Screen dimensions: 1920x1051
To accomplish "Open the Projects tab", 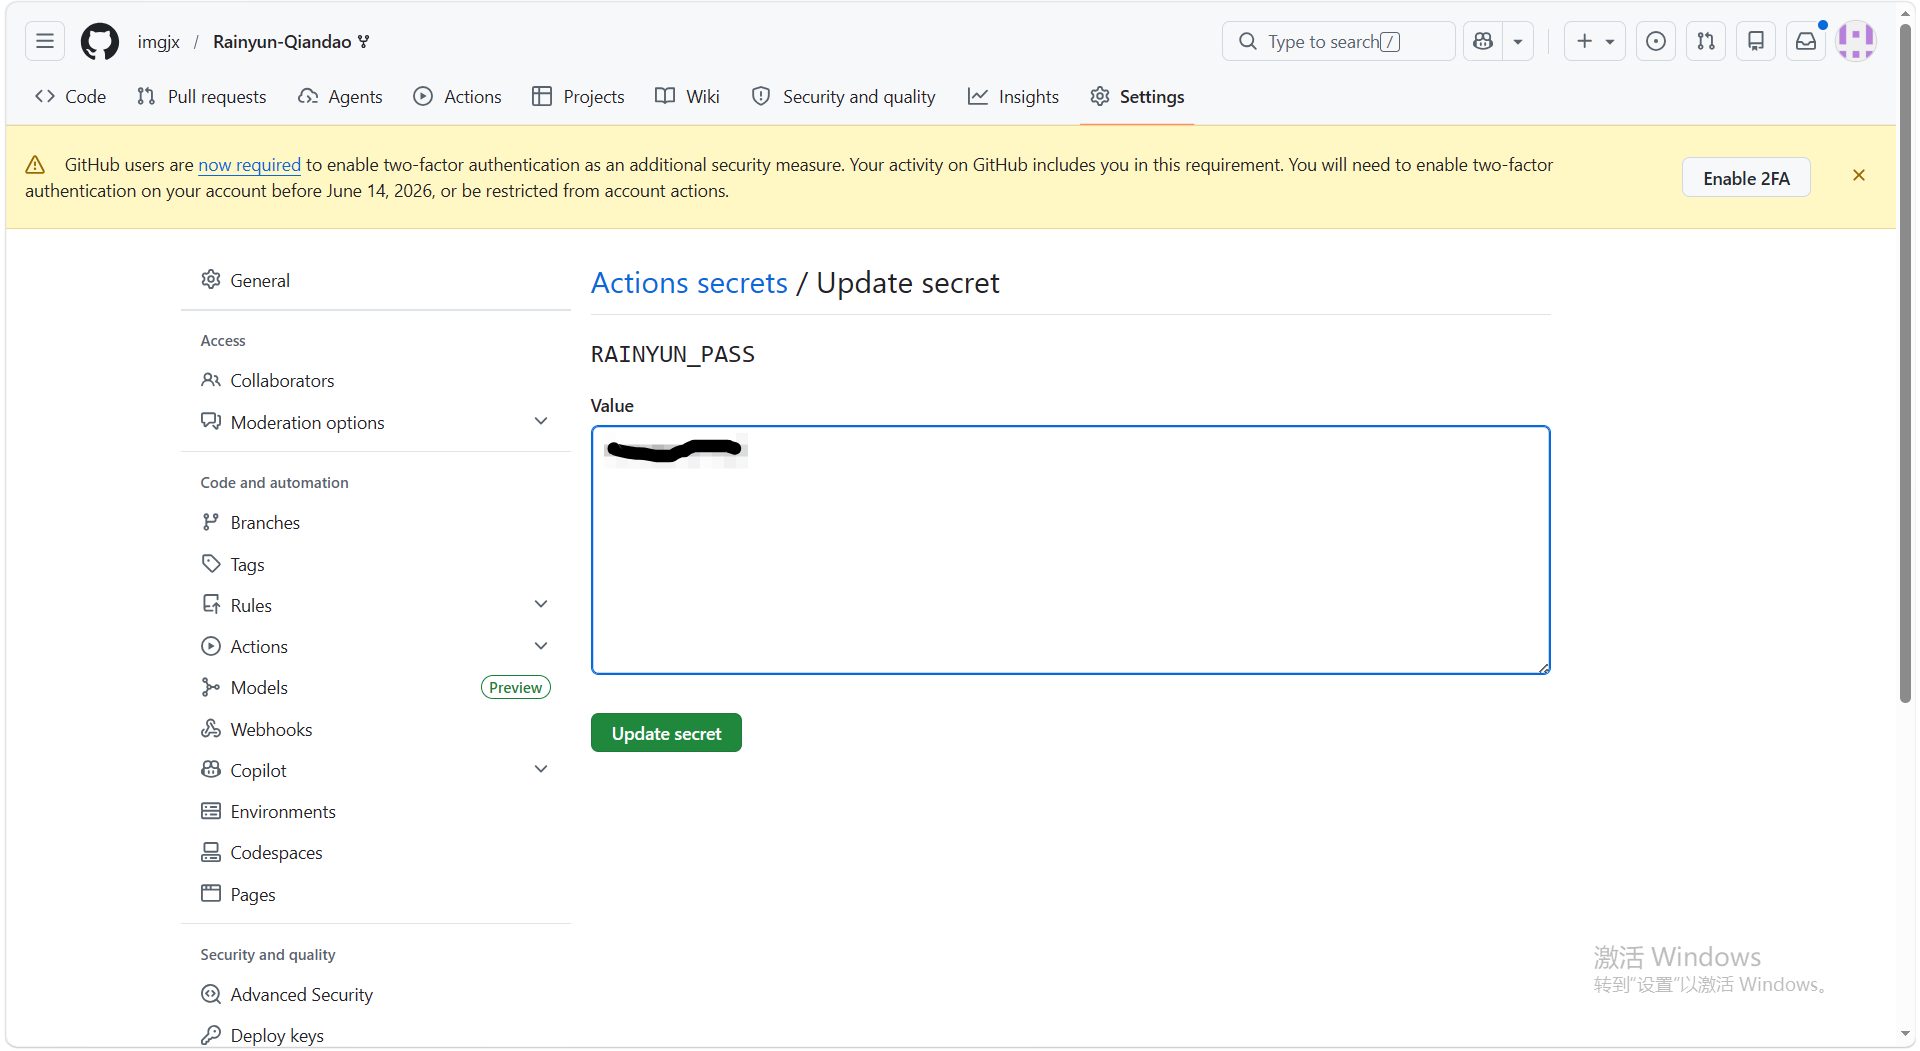I will [x=579, y=97].
